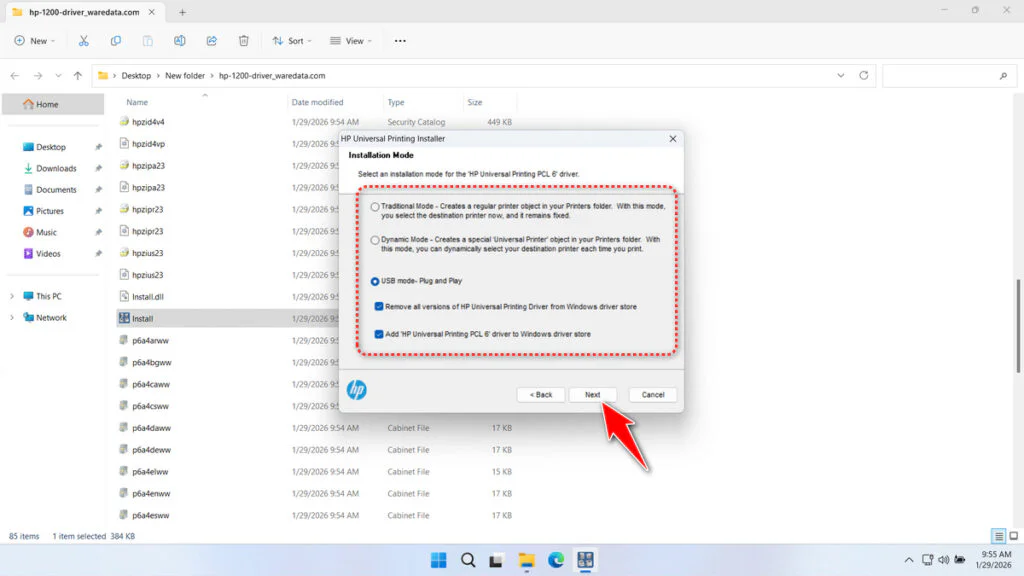
Task: Click the See more ellipsis menu
Action: pyautogui.click(x=400, y=41)
